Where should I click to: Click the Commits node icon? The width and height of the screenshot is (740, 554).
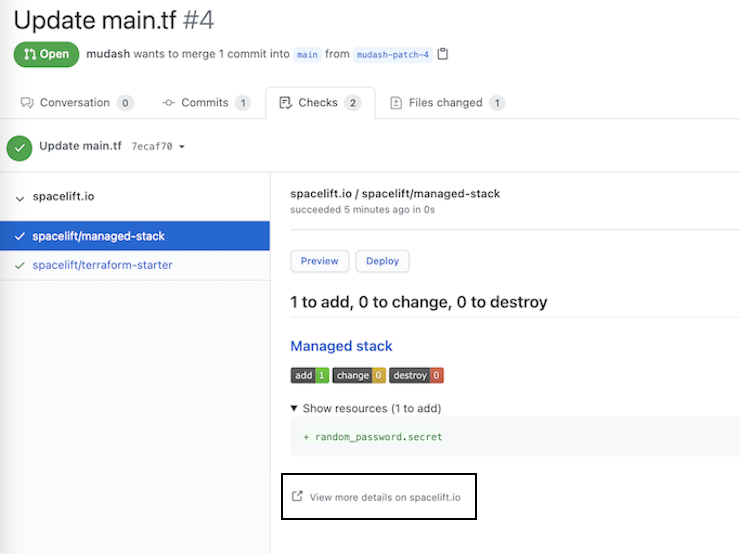coord(168,102)
